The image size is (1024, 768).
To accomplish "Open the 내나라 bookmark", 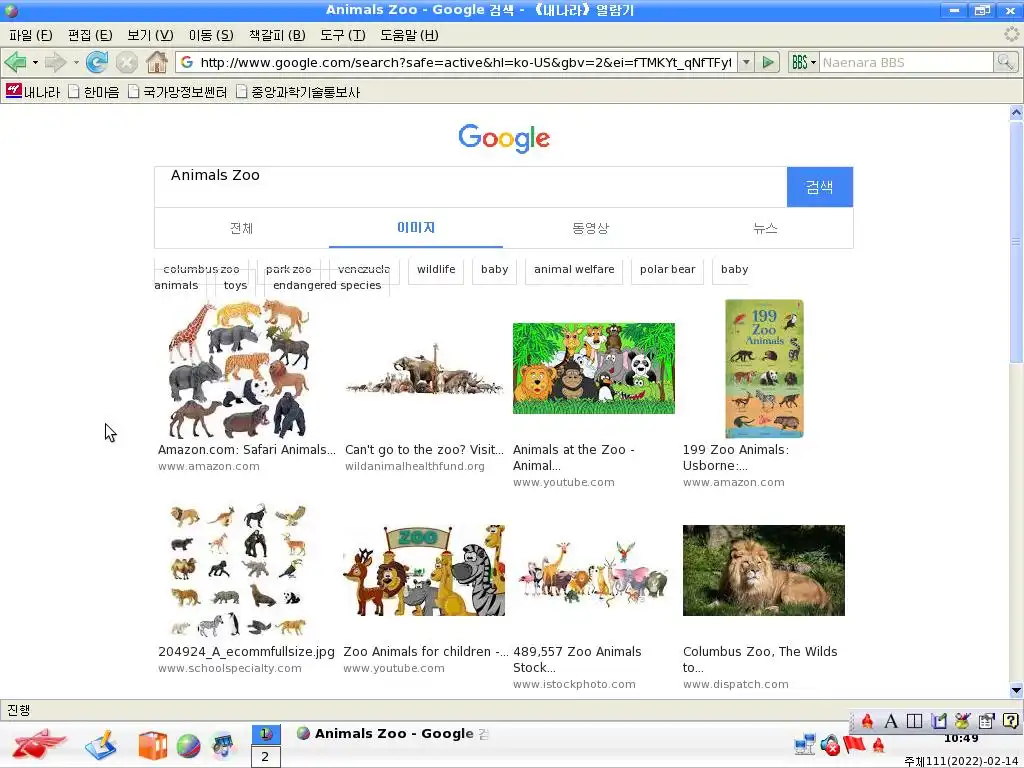I will (33, 92).
